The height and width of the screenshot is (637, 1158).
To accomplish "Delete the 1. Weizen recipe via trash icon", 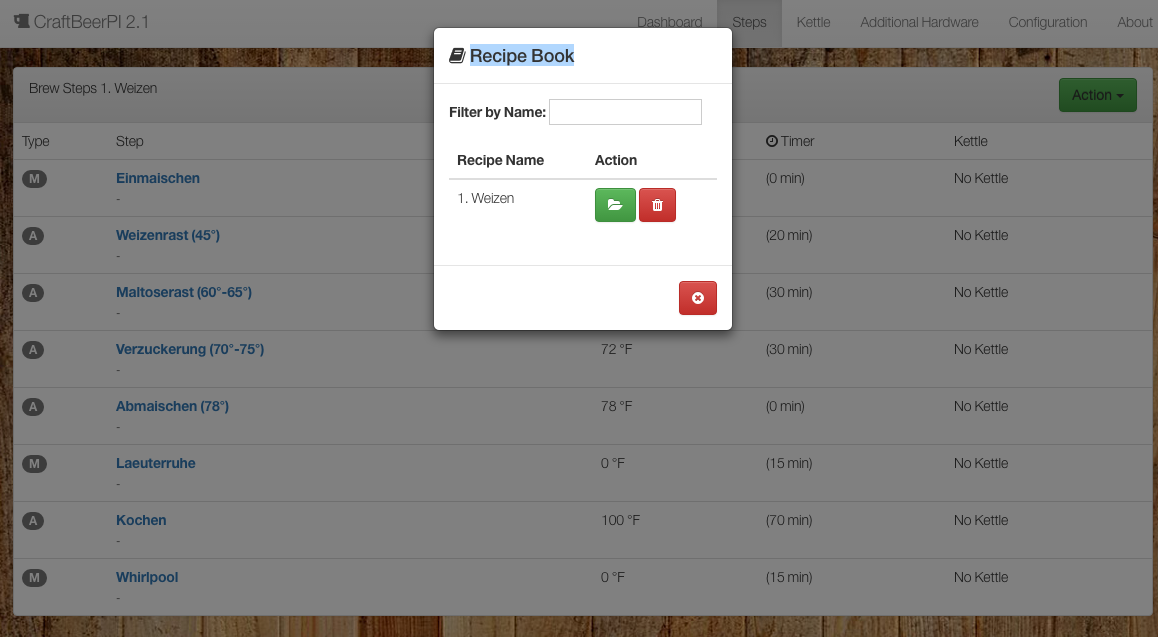I will (657, 205).
